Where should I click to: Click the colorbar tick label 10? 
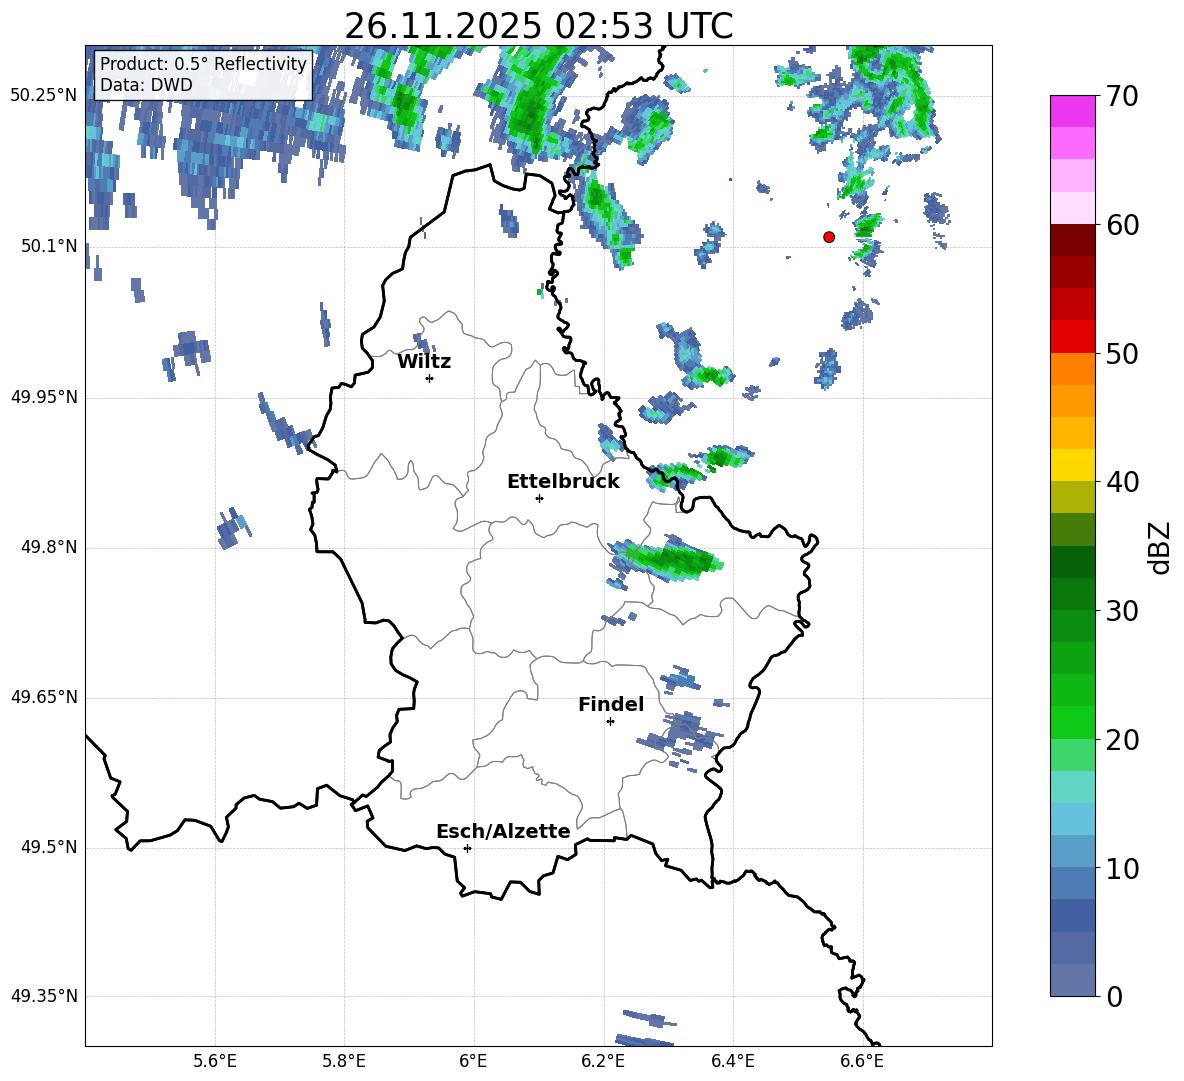coord(1122,869)
